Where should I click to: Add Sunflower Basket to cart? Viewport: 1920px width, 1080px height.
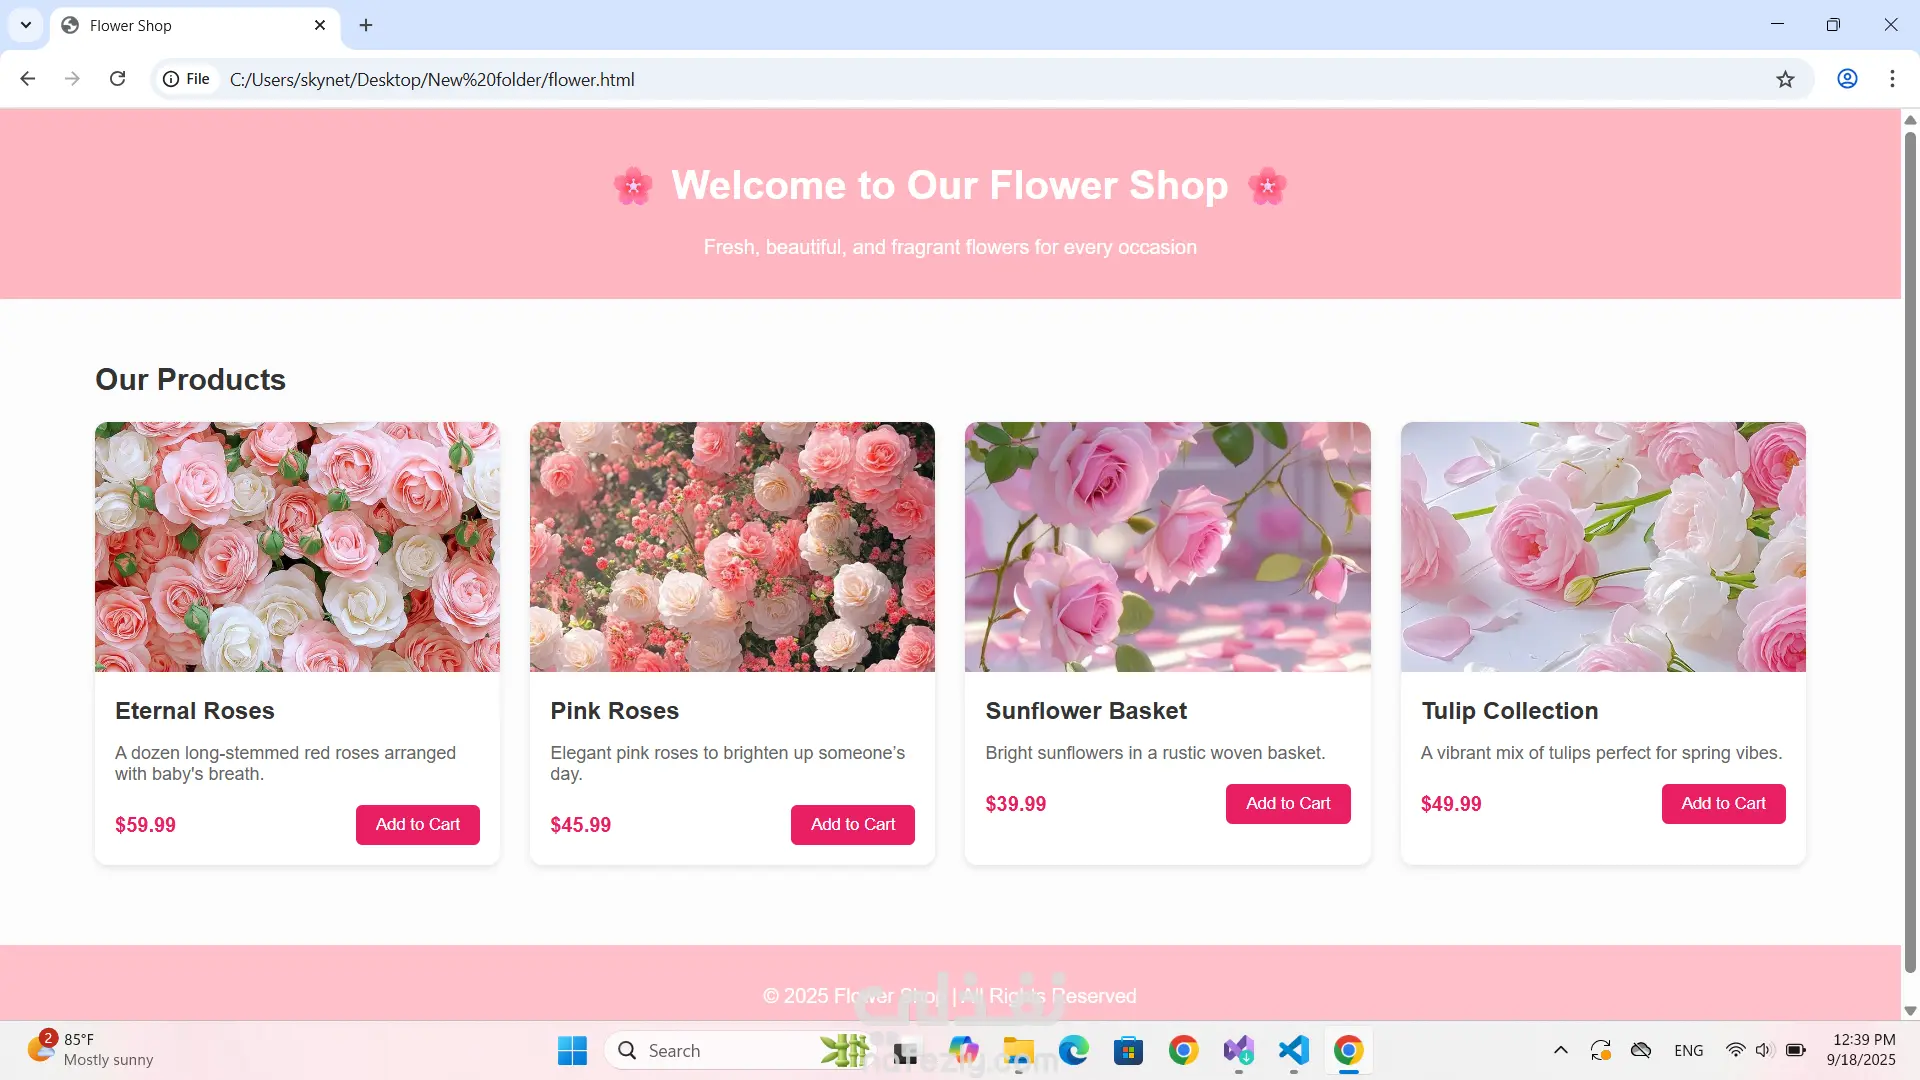1288,803
